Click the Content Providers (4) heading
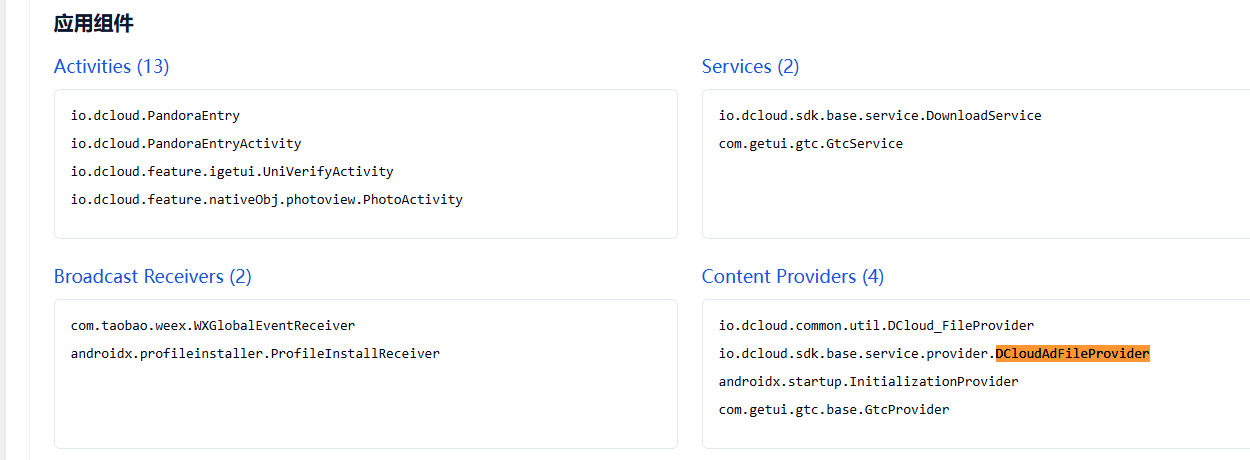The image size is (1250, 460). click(792, 277)
